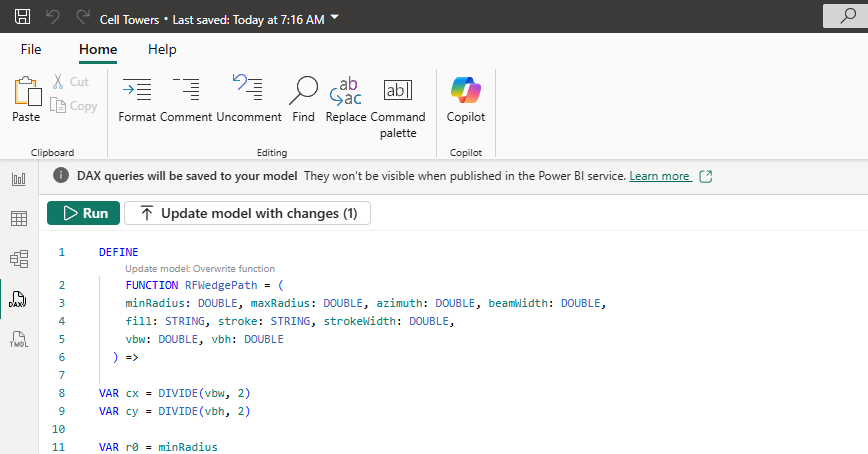This screenshot has width=868, height=454.
Task: Switch to Report view in sidebar
Action: 18,179
